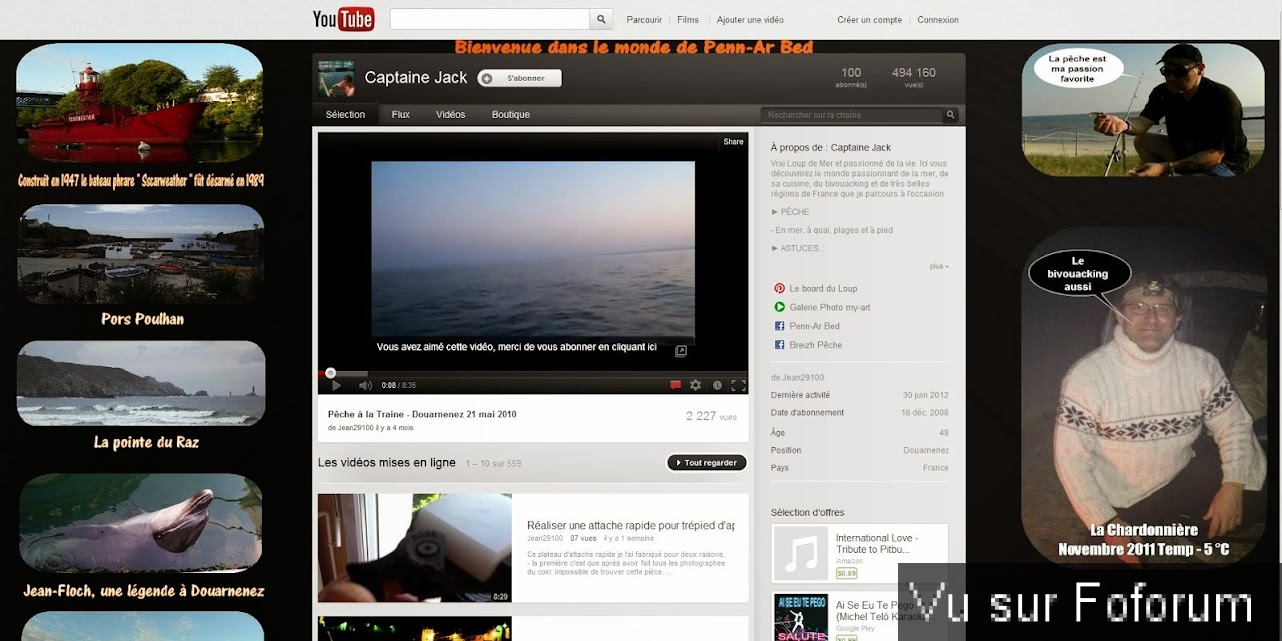The height and width of the screenshot is (641, 1282).
Task: Open video title Pêche à la Traine
Action: point(422,414)
